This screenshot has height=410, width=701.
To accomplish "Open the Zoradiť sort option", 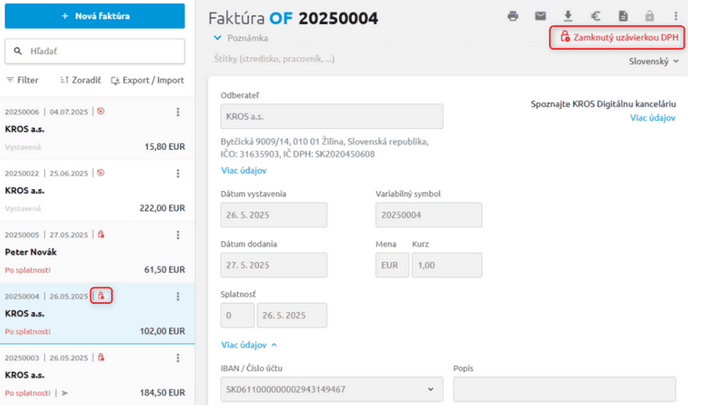I will click(x=78, y=80).
